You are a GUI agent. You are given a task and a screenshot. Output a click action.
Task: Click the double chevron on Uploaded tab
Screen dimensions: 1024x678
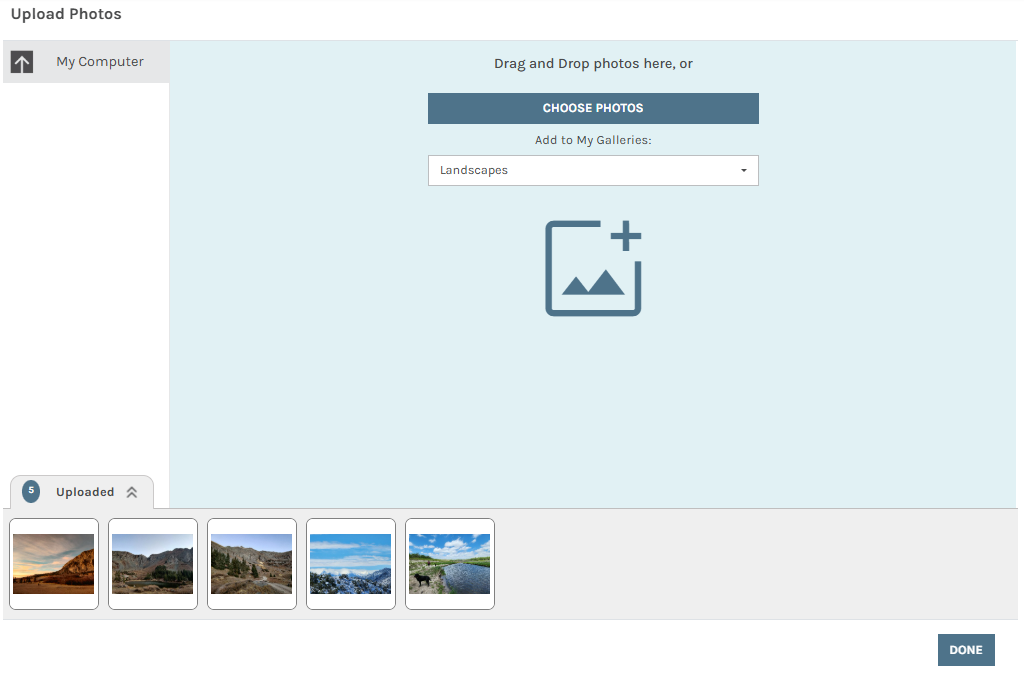point(132,492)
